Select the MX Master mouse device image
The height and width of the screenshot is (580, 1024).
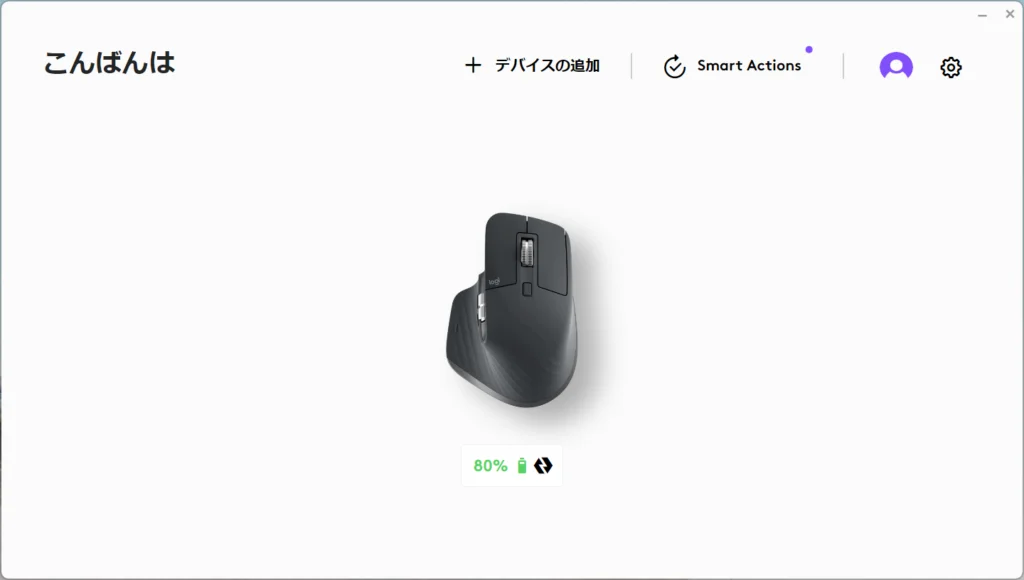512,310
